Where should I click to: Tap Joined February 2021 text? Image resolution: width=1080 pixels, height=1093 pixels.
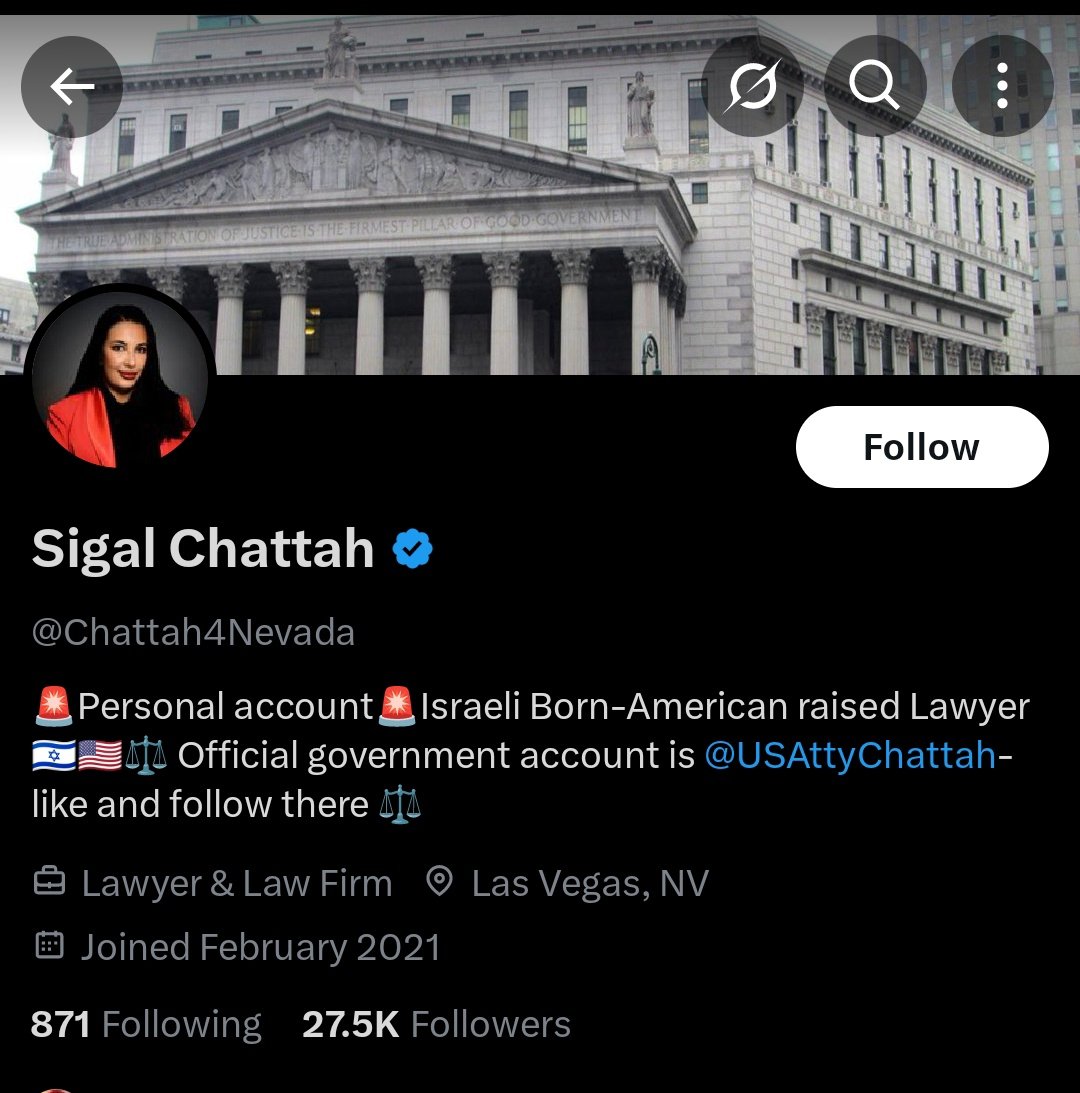(x=261, y=947)
